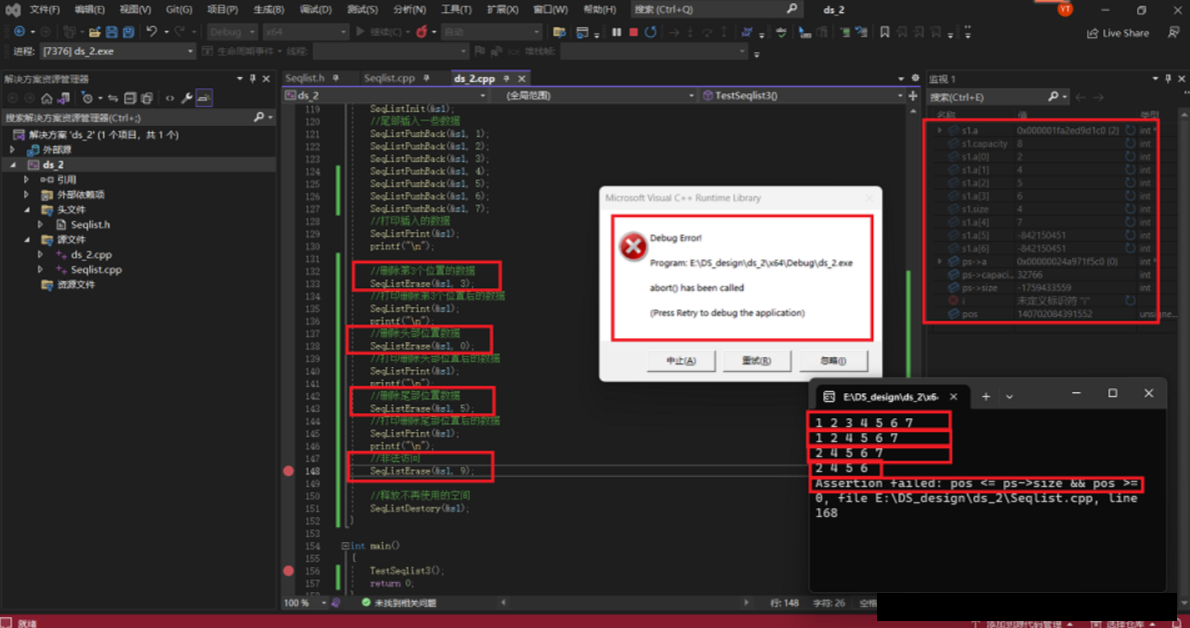Click the Navigate Backward icon

pos(19,32)
